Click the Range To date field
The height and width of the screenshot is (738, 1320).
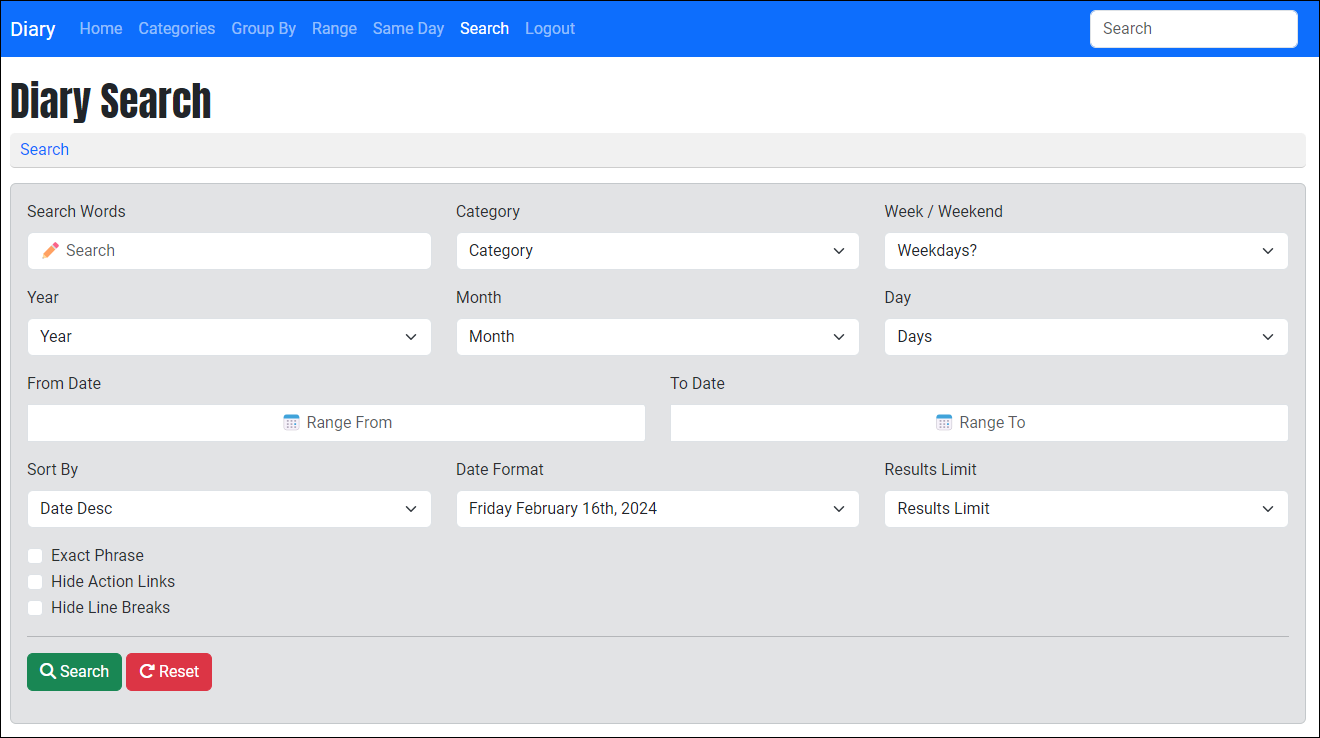[979, 423]
